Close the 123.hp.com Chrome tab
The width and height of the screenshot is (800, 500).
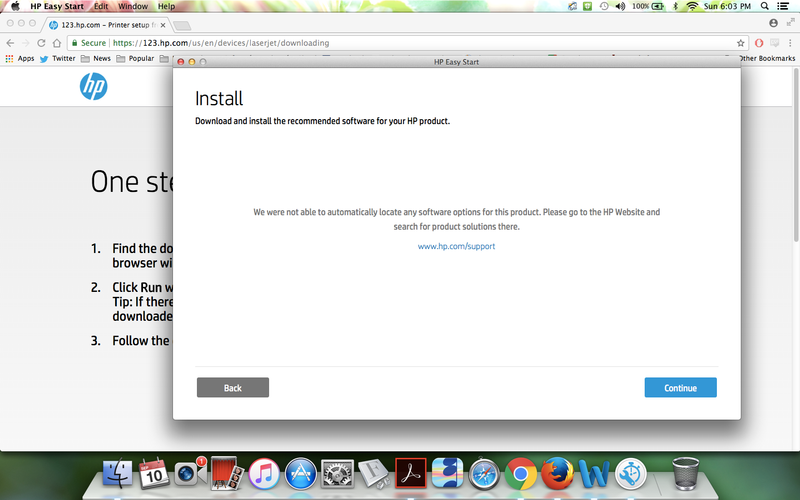pos(163,24)
